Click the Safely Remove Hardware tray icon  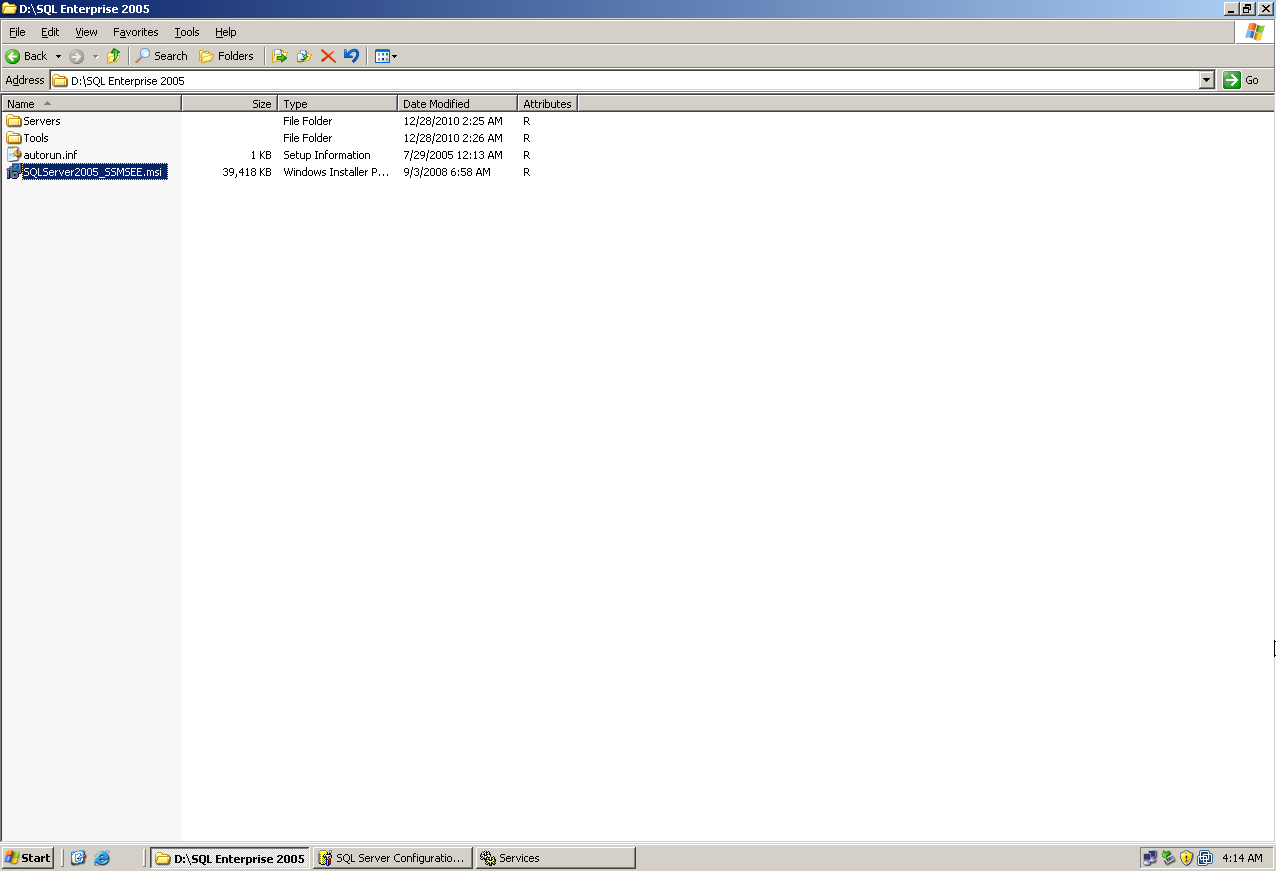tap(1168, 858)
